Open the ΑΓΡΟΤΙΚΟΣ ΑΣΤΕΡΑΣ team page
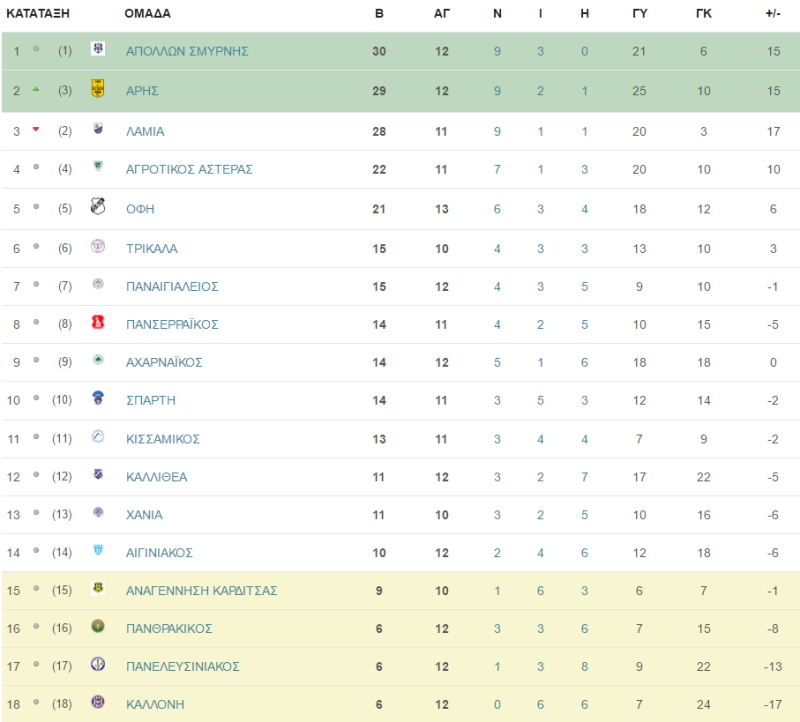 189,169
